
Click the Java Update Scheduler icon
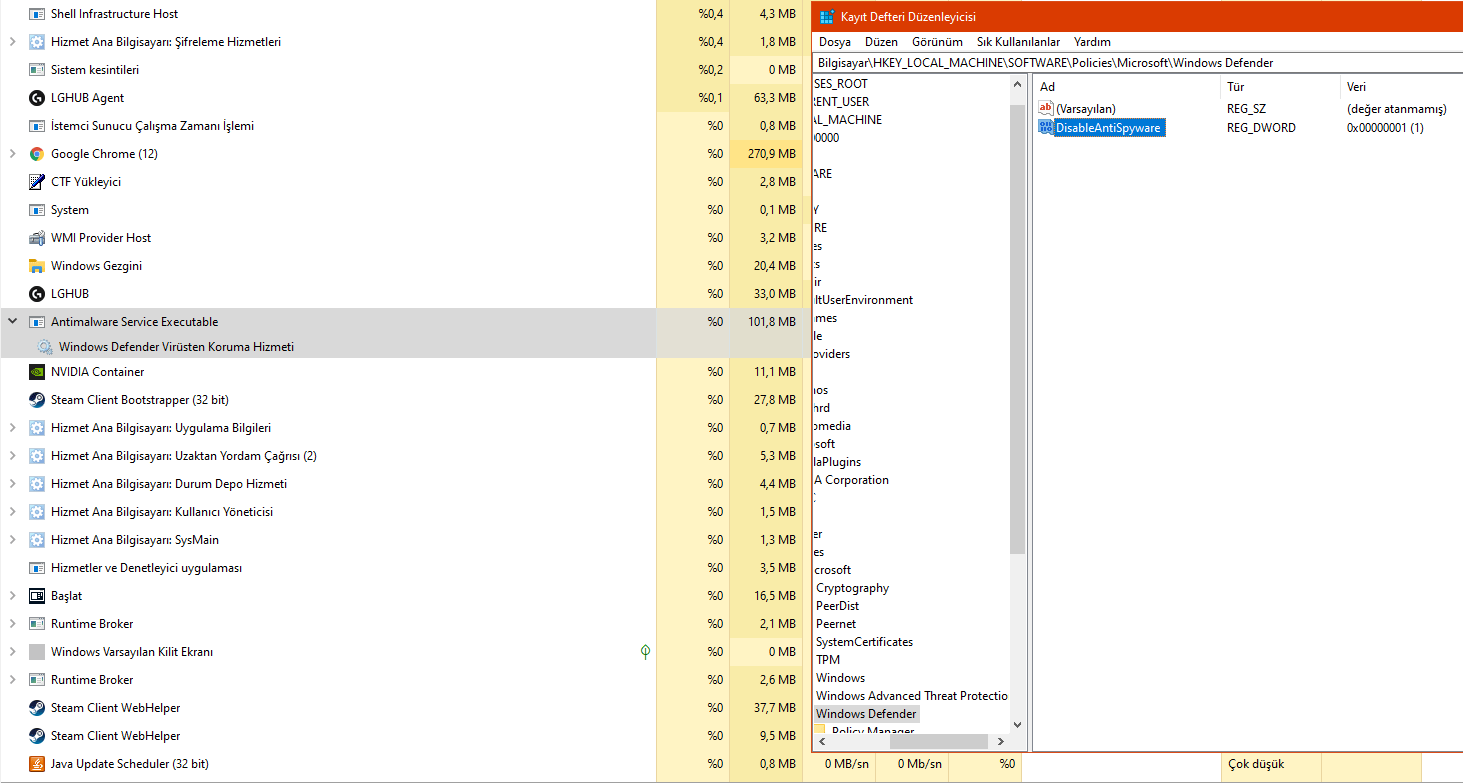[37, 764]
